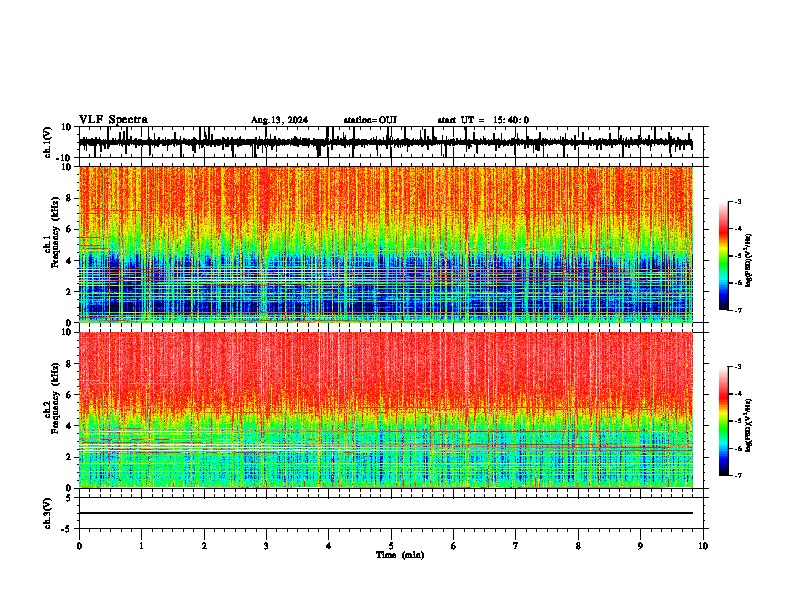Click the "station=OUI" header text
This screenshot has height=612, width=792.
tap(370, 120)
